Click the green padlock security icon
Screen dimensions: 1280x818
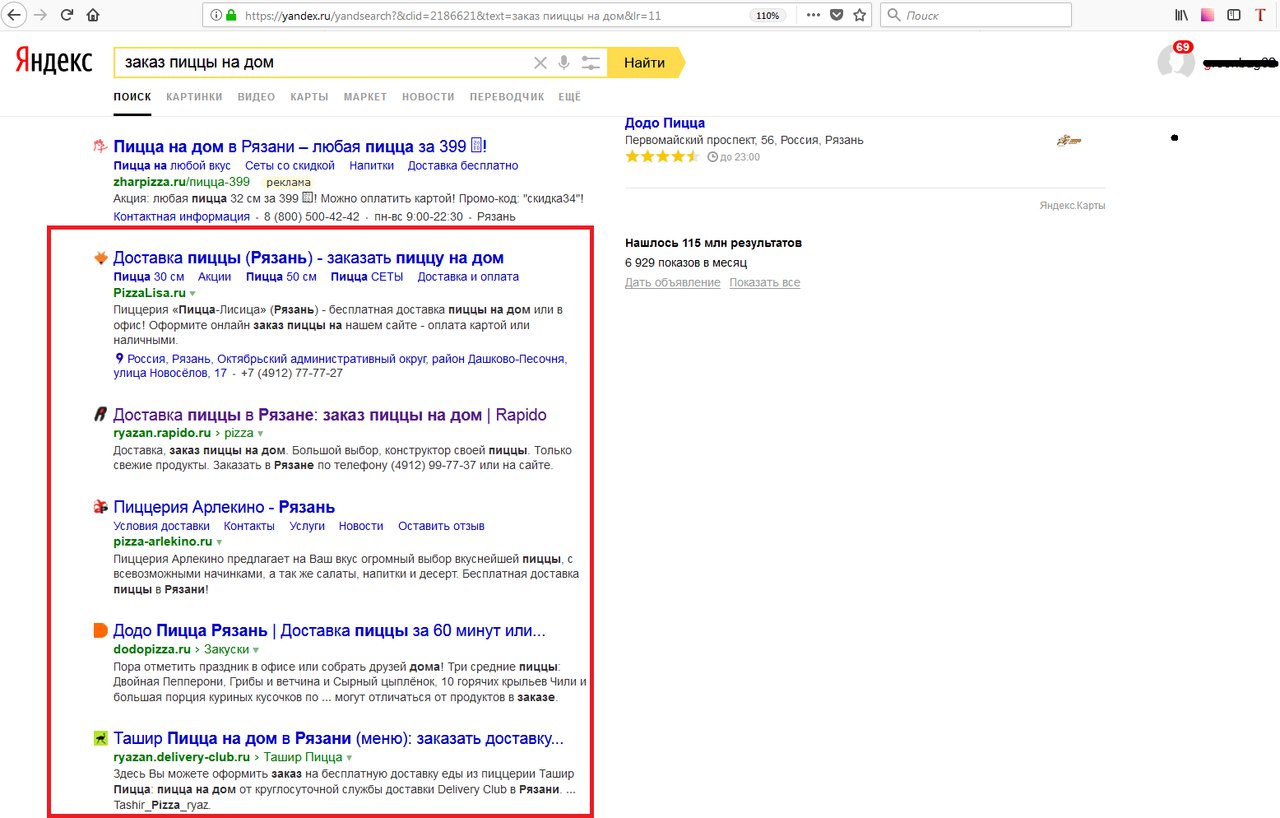click(231, 16)
